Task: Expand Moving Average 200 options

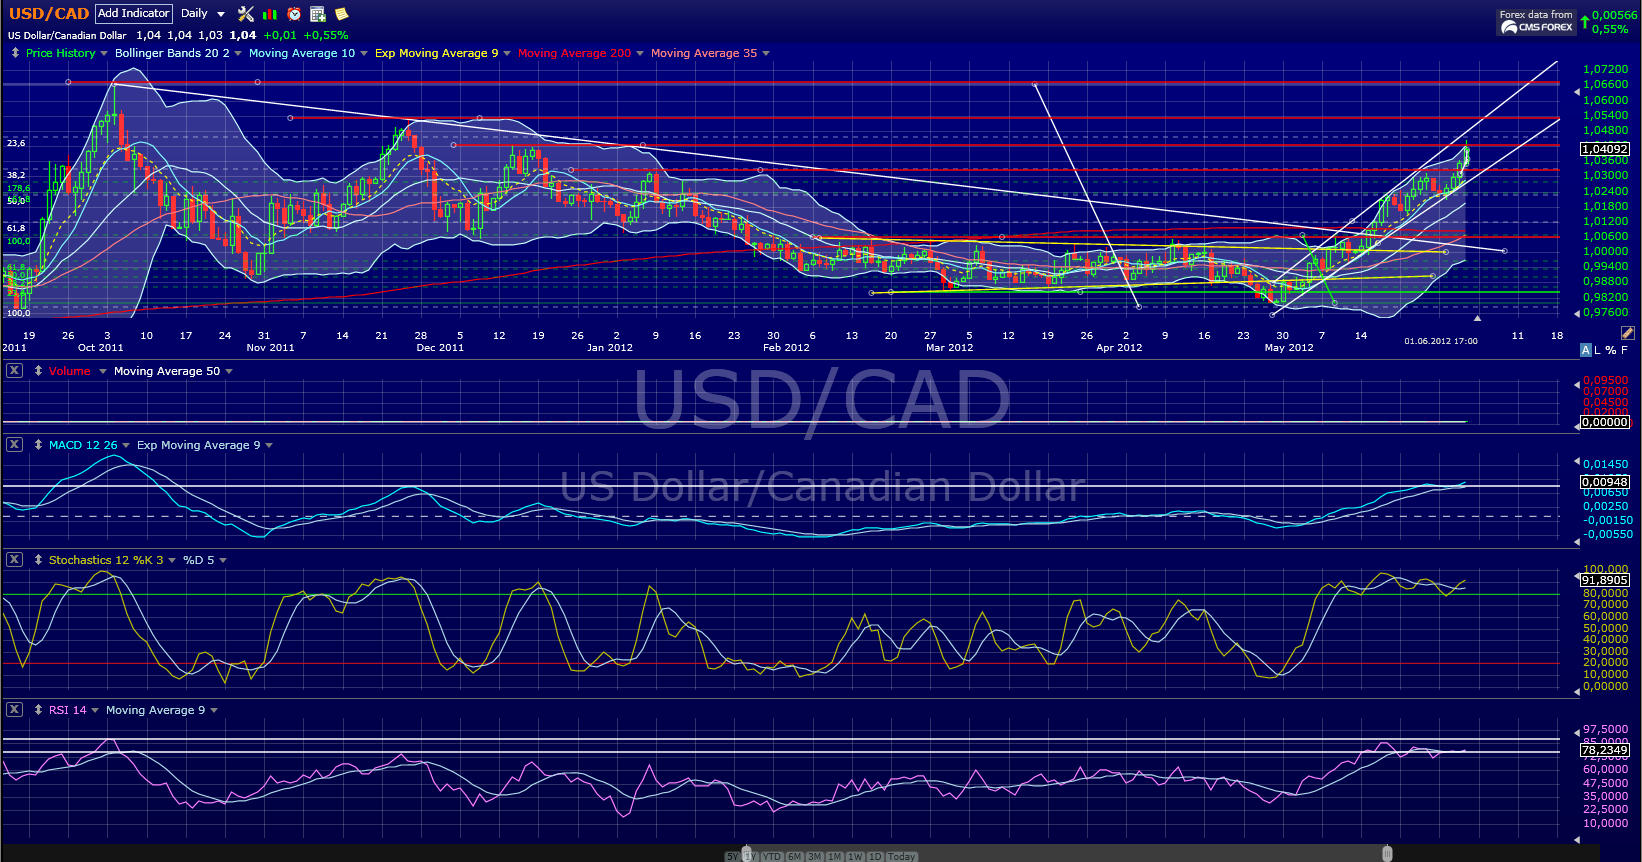Action: [x=640, y=53]
